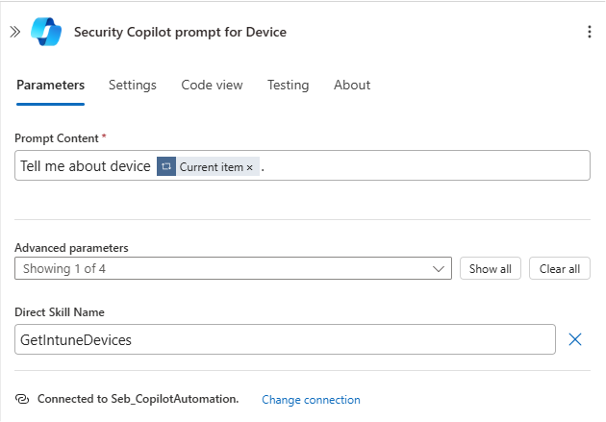Switch to the Parameters tab
The image size is (606, 422).
50,85
